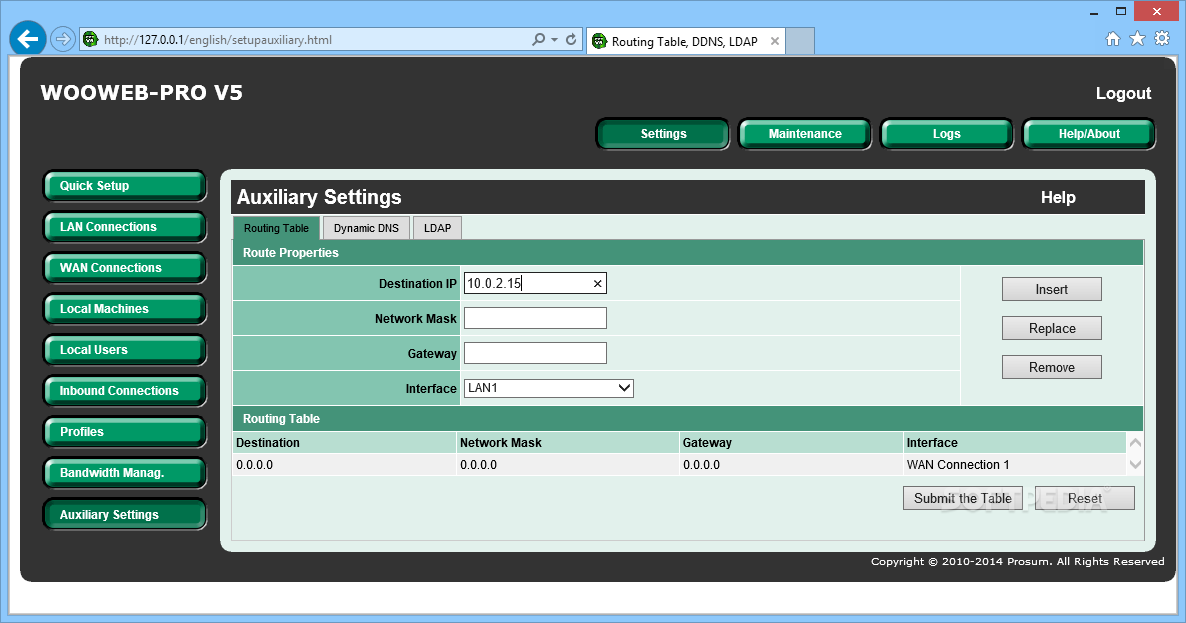
Task: Click the Insert button
Action: pos(1051,290)
